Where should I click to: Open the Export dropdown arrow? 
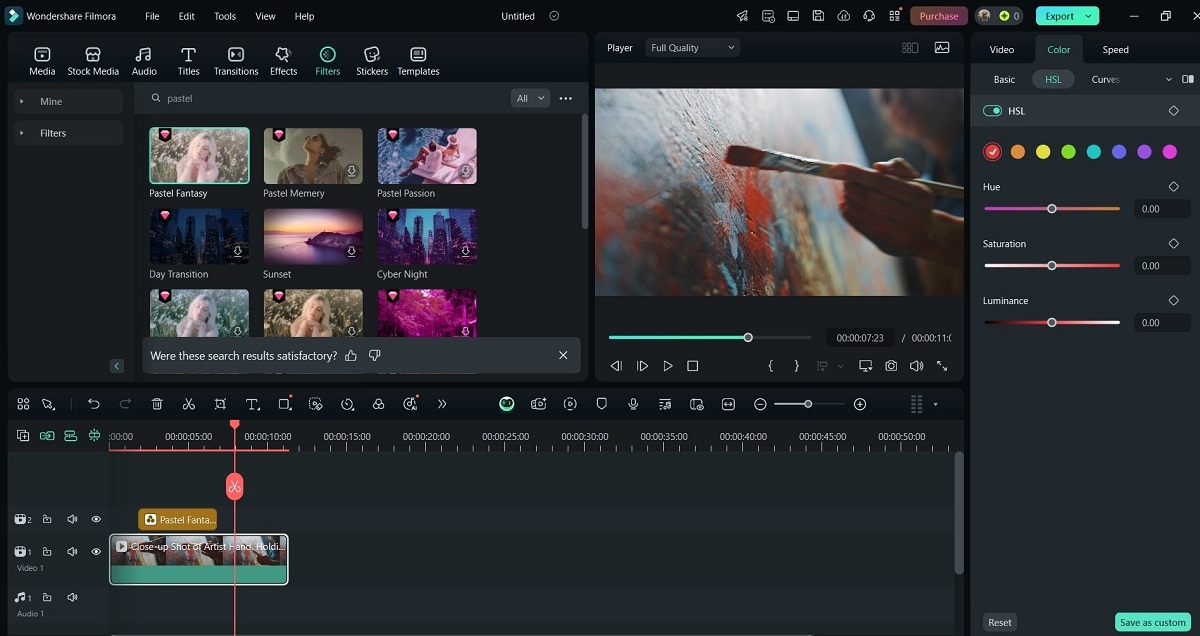[x=1087, y=16]
